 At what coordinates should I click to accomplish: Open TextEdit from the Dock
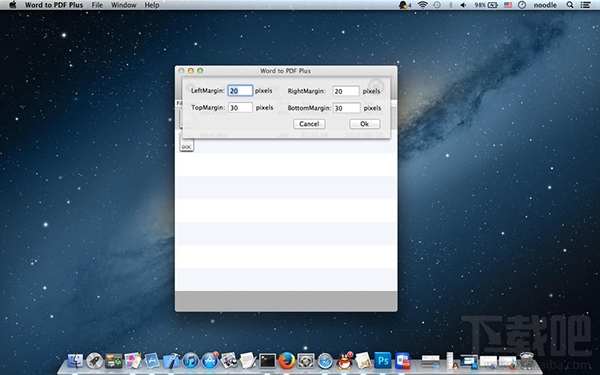point(248,360)
